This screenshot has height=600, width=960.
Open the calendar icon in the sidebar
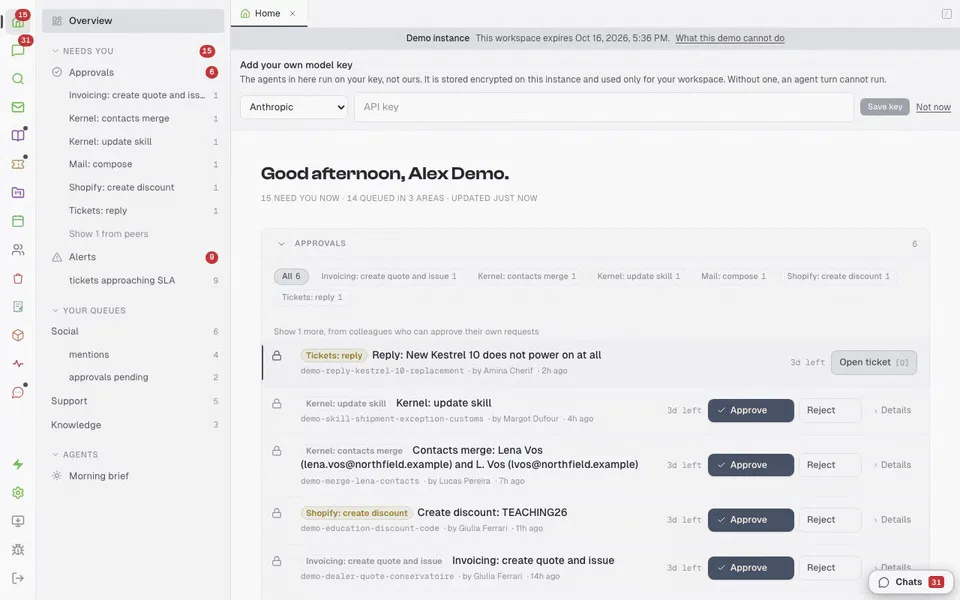[x=18, y=221]
